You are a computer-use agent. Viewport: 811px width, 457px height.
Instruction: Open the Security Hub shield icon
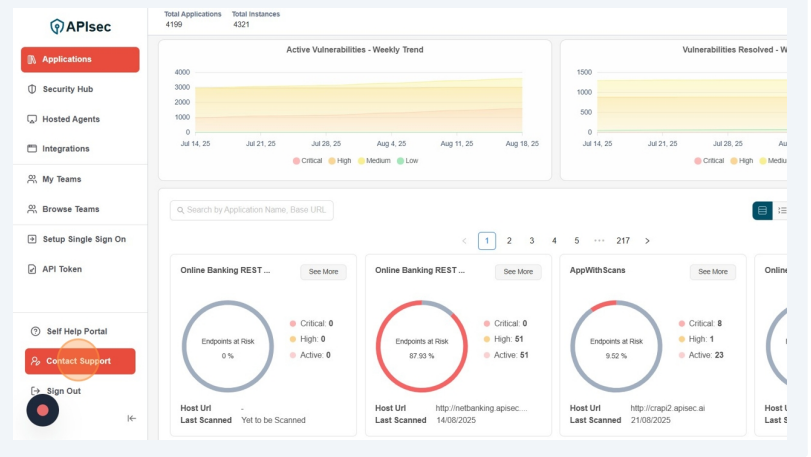click(32, 89)
